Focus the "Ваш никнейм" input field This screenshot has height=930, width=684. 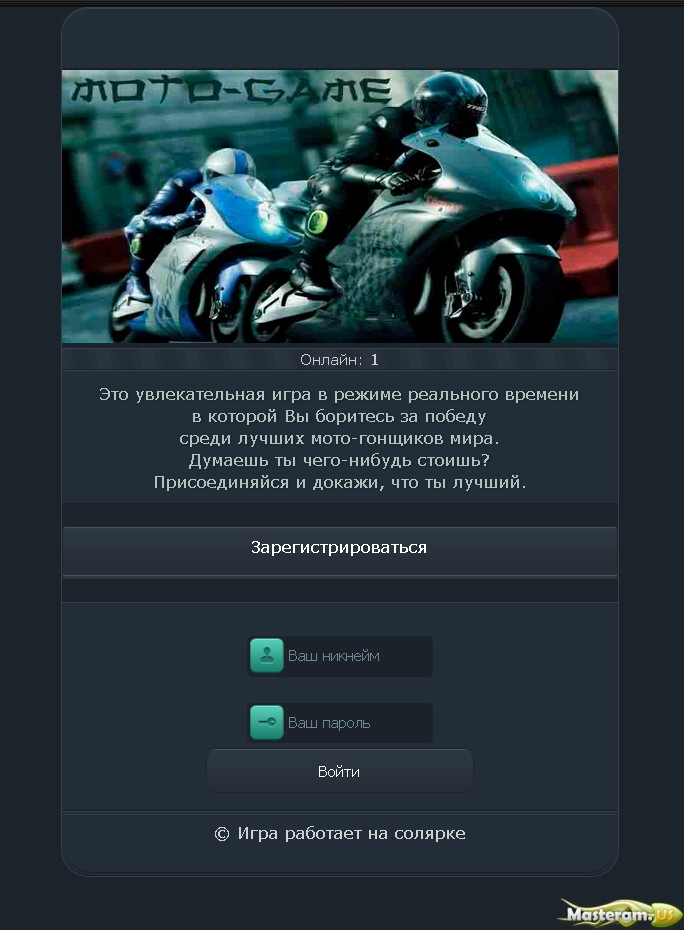pyautogui.click(x=340, y=656)
